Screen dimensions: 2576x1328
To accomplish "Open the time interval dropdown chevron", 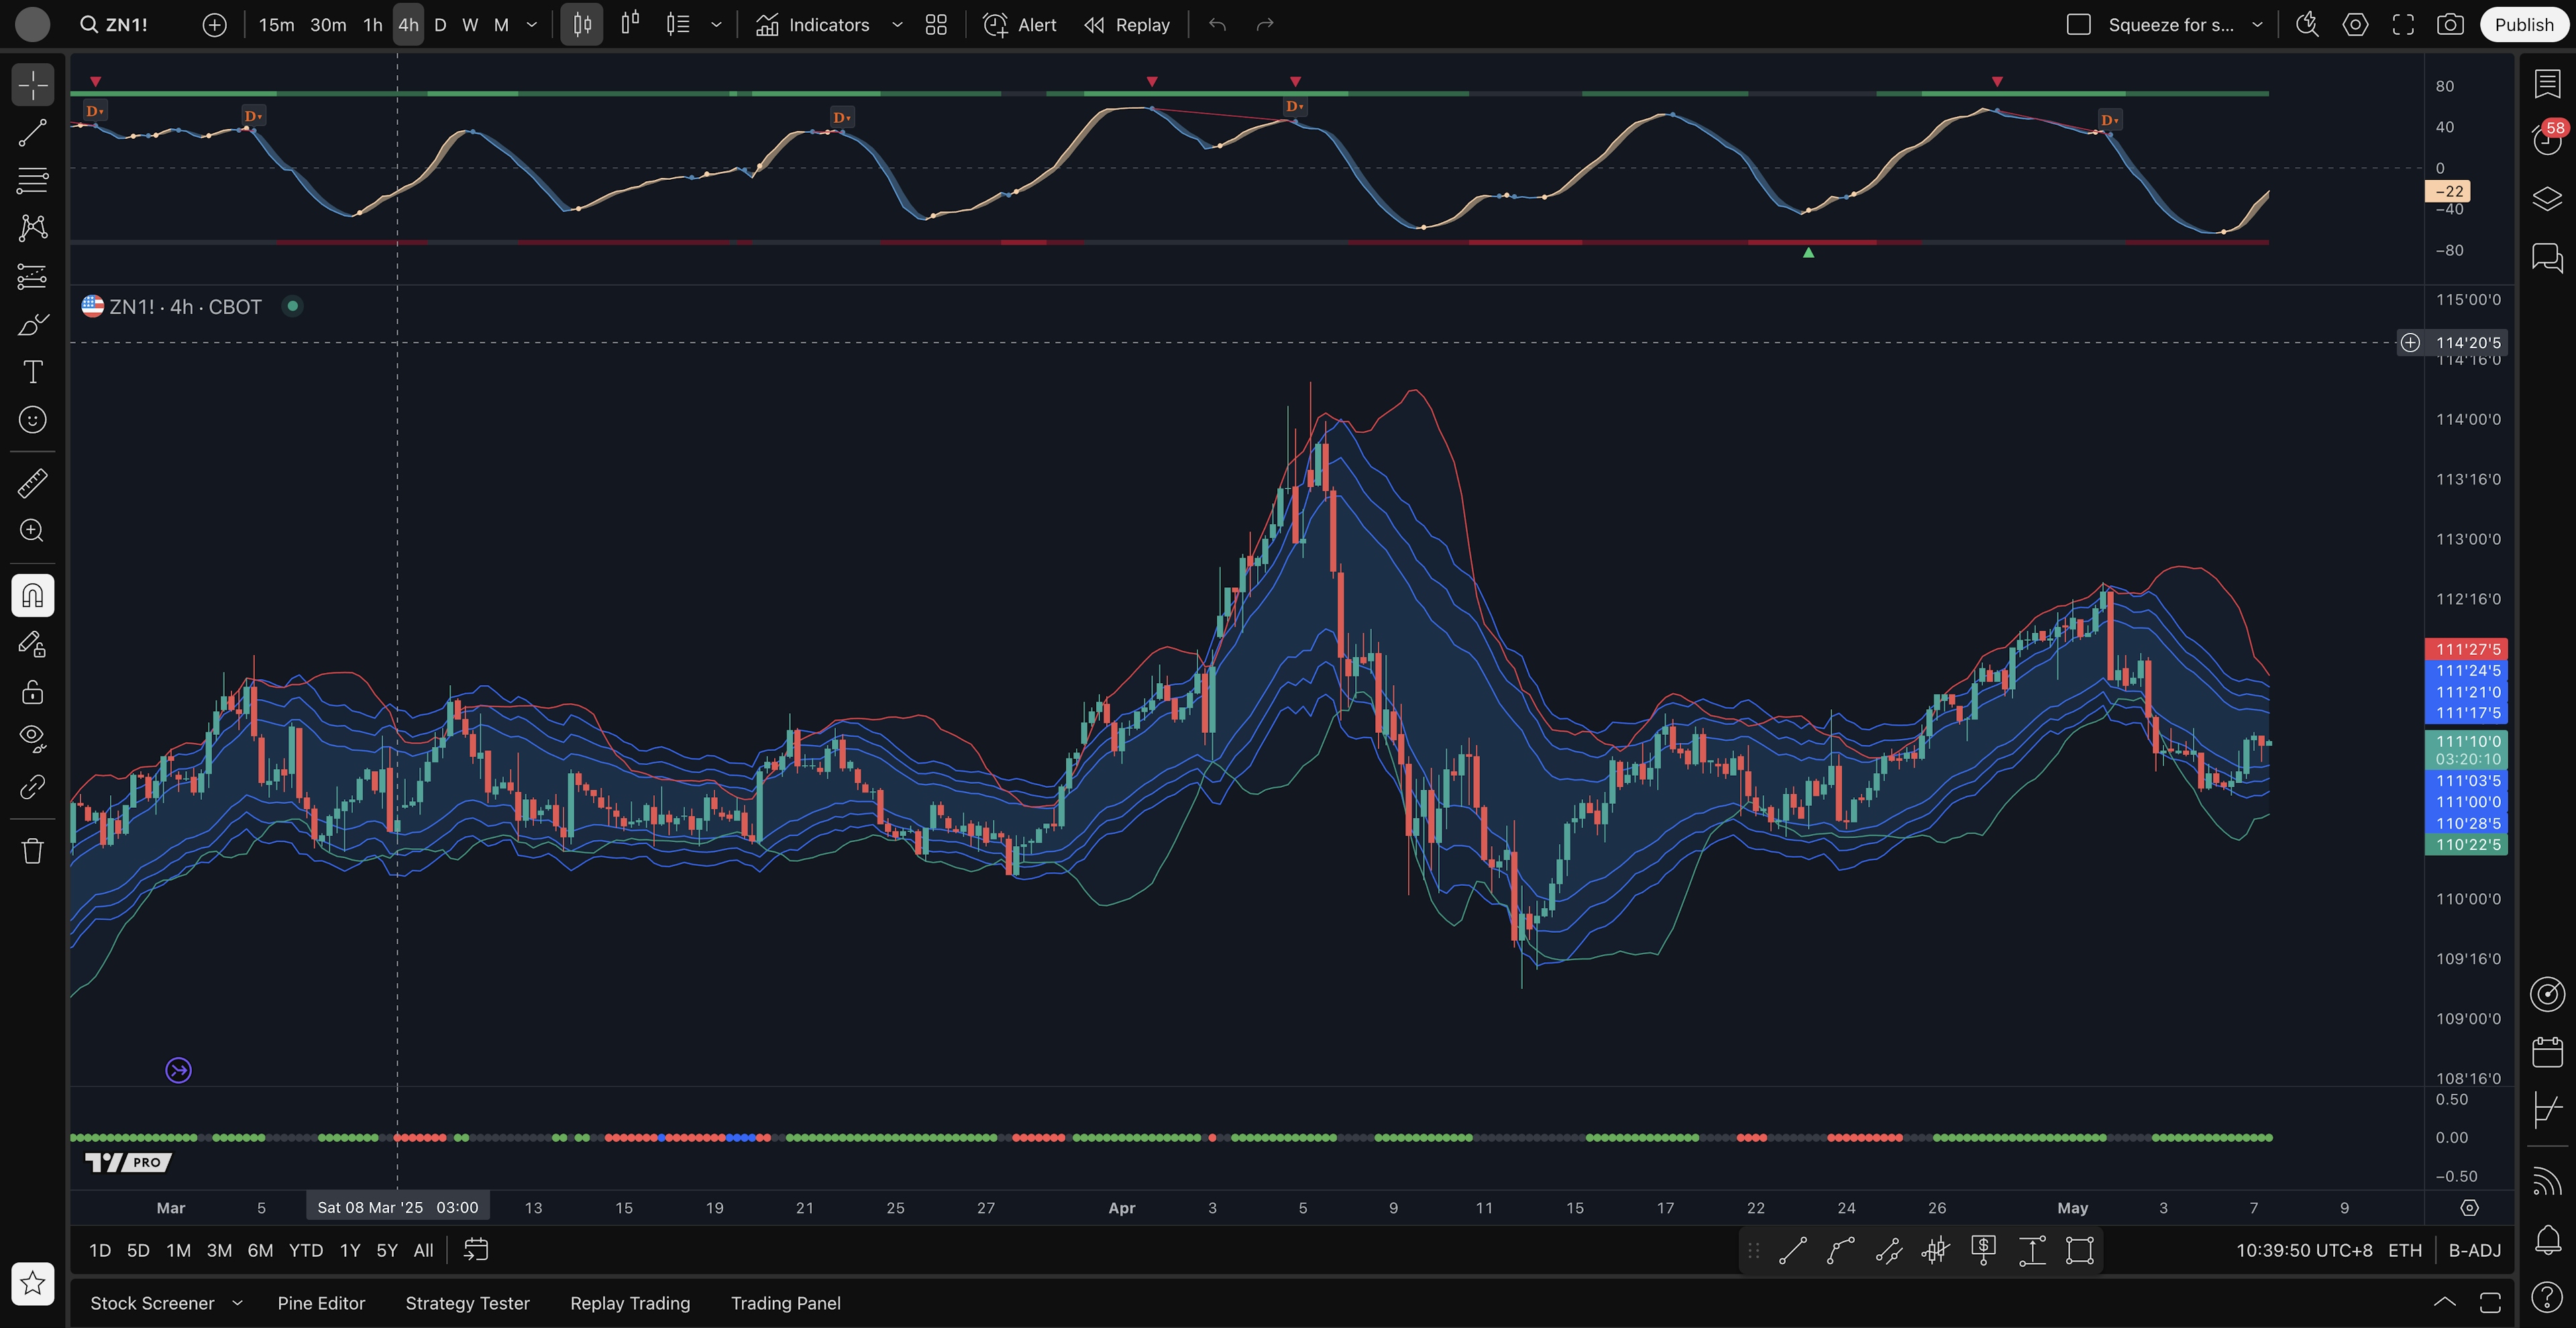I will [532, 25].
